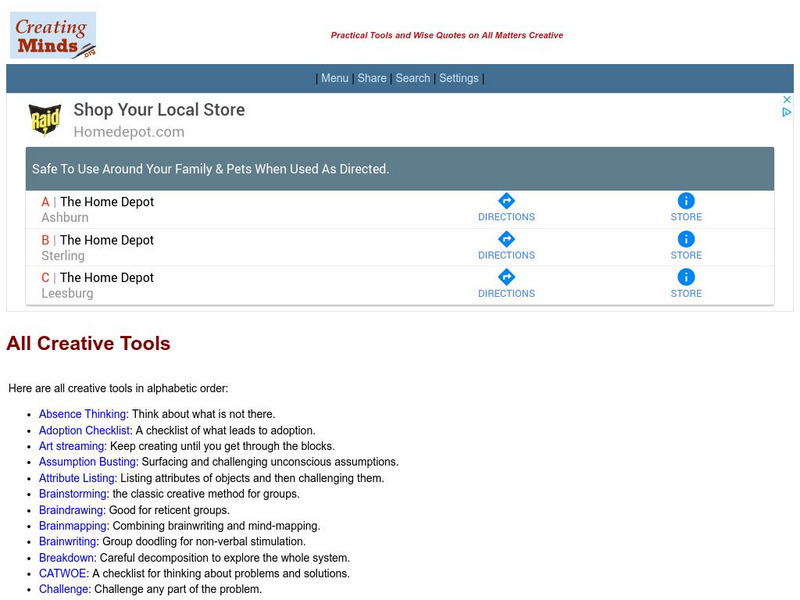Click the Ashburn location text
Screen dimensions: 800x600
point(65,218)
